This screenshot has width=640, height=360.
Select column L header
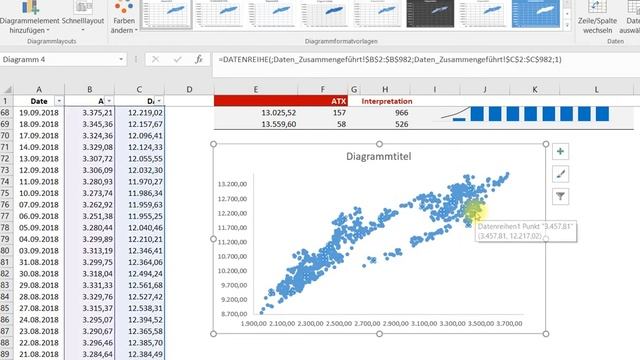(x=596, y=89)
